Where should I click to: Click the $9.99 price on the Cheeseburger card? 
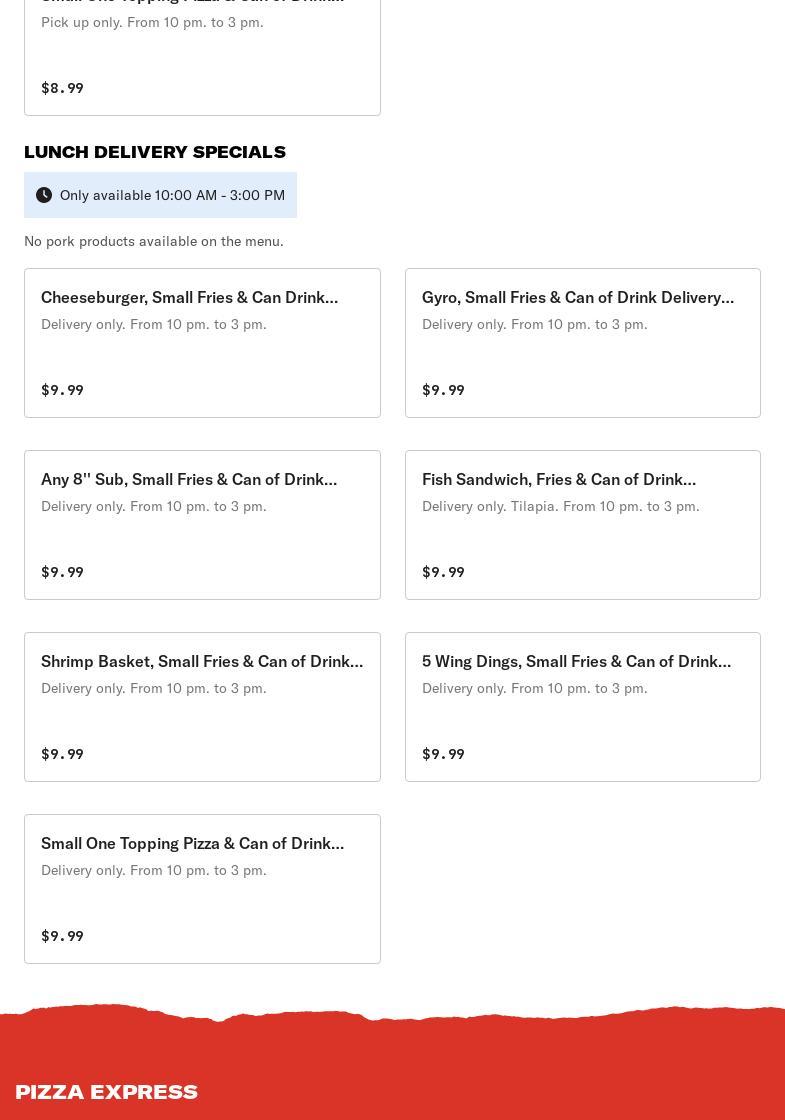(x=62, y=390)
